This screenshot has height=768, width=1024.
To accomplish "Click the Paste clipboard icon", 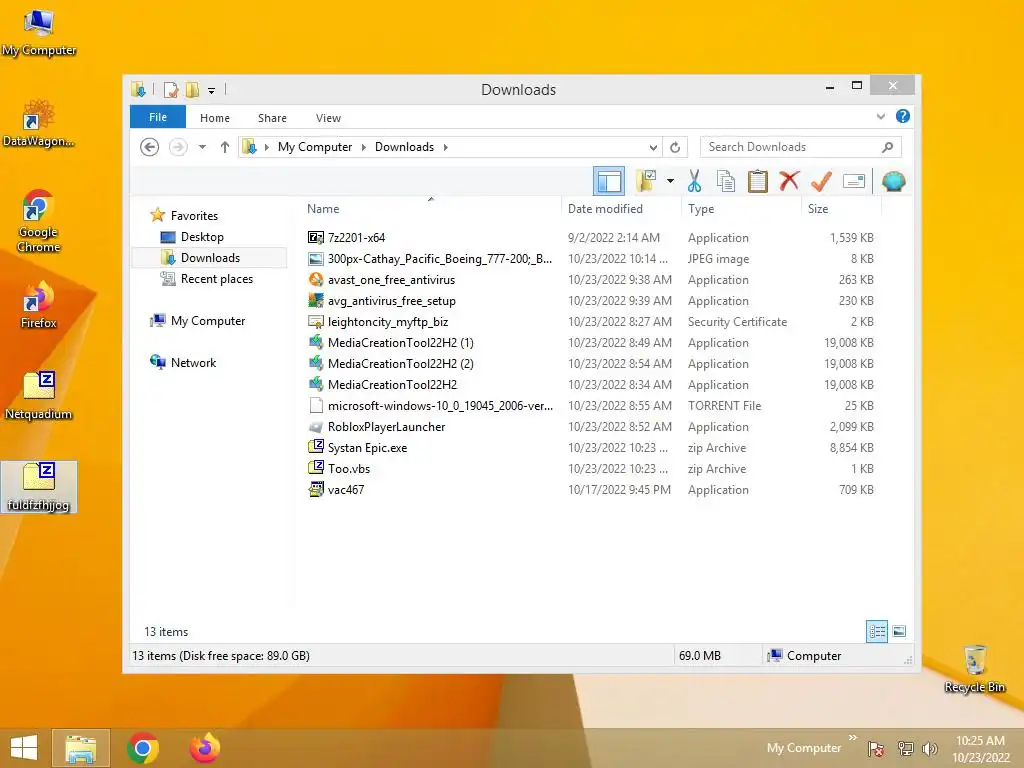I will coord(758,181).
